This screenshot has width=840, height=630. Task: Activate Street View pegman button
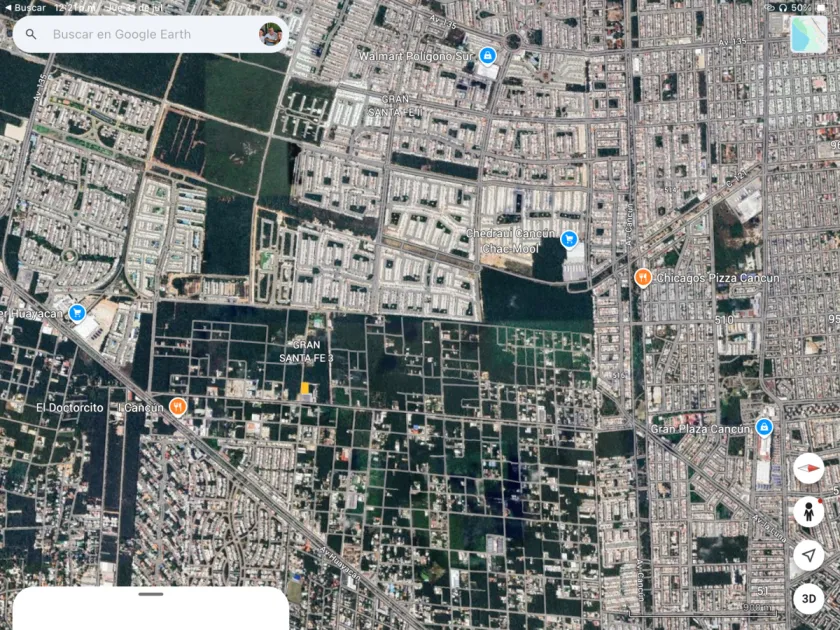pos(809,512)
